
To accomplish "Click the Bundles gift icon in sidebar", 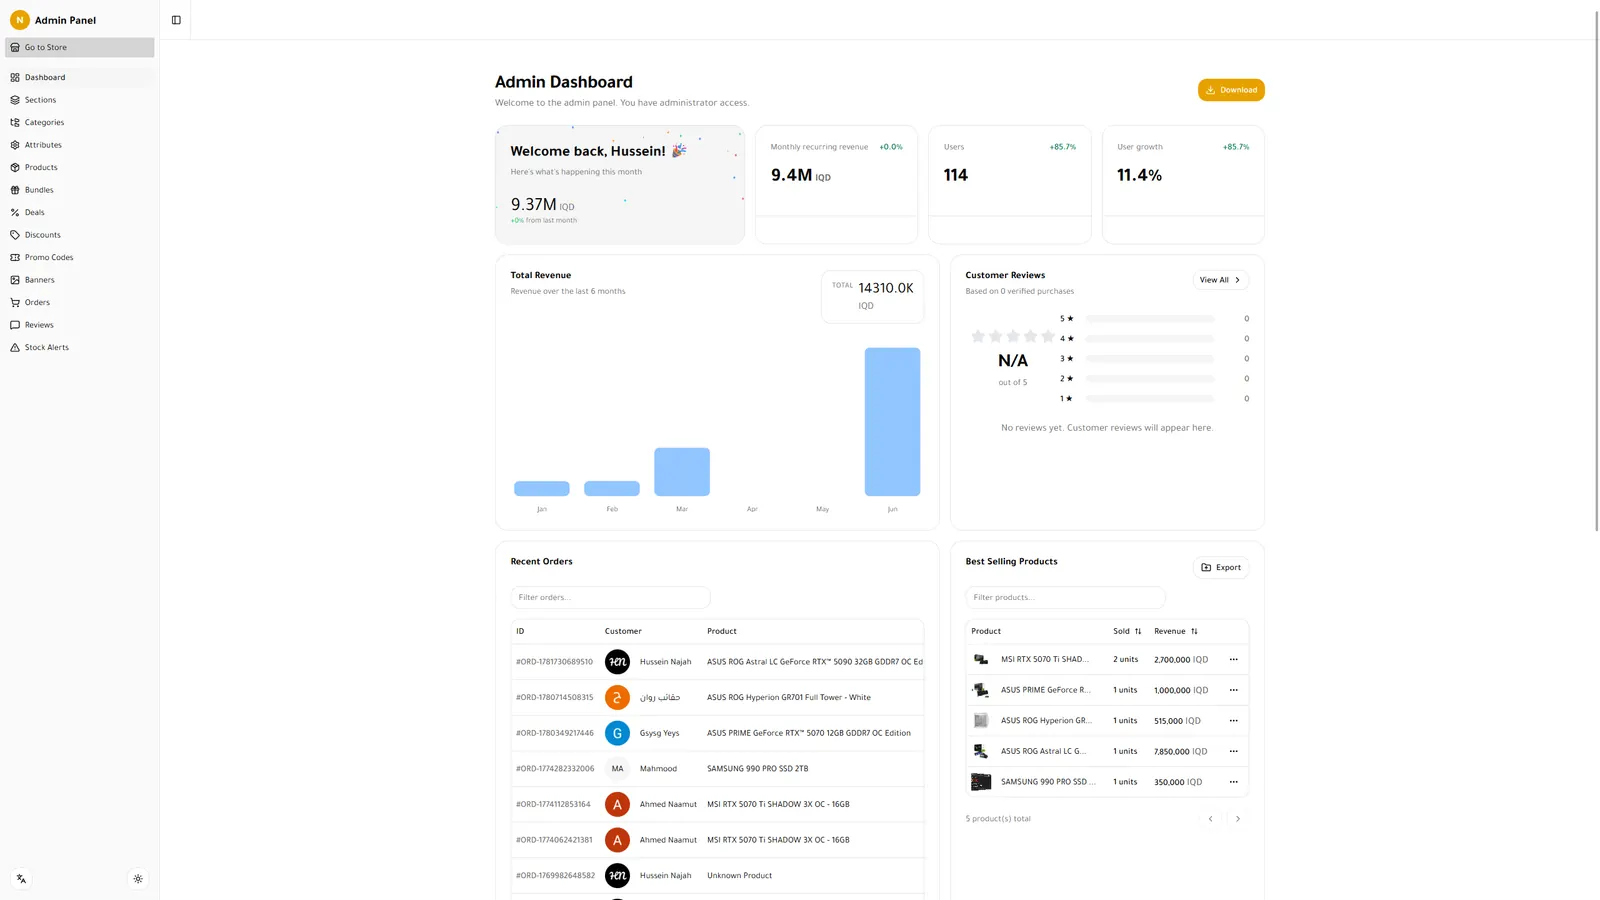I will pos(15,190).
